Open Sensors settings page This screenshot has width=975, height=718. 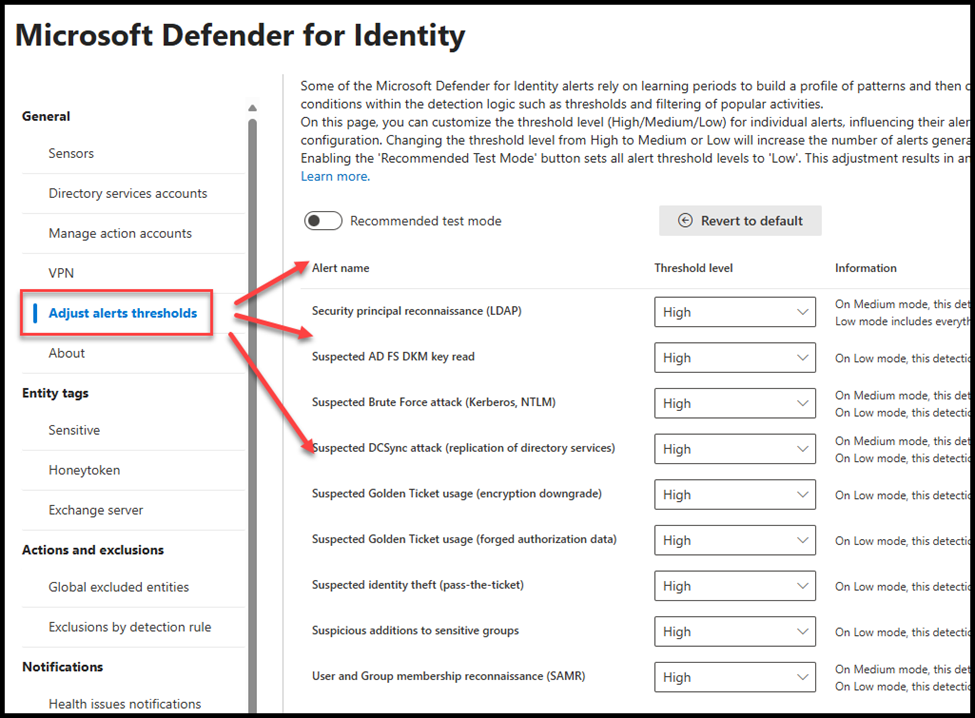click(x=71, y=154)
